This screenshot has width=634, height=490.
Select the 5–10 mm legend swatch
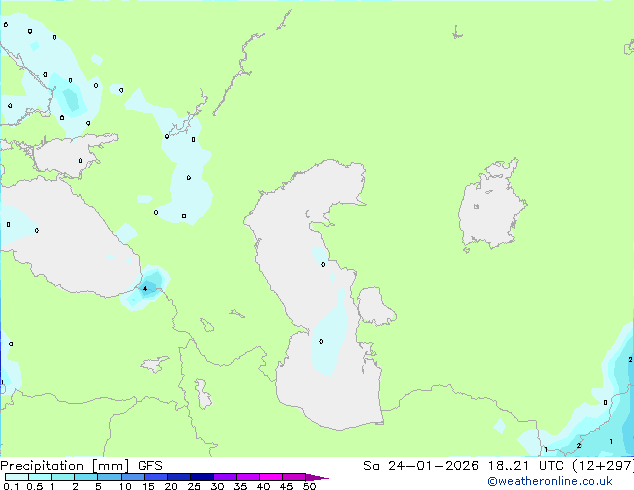tap(109, 477)
